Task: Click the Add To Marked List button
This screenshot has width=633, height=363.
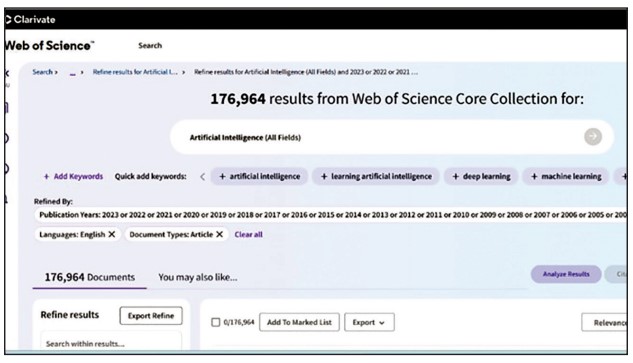Action: [x=299, y=322]
